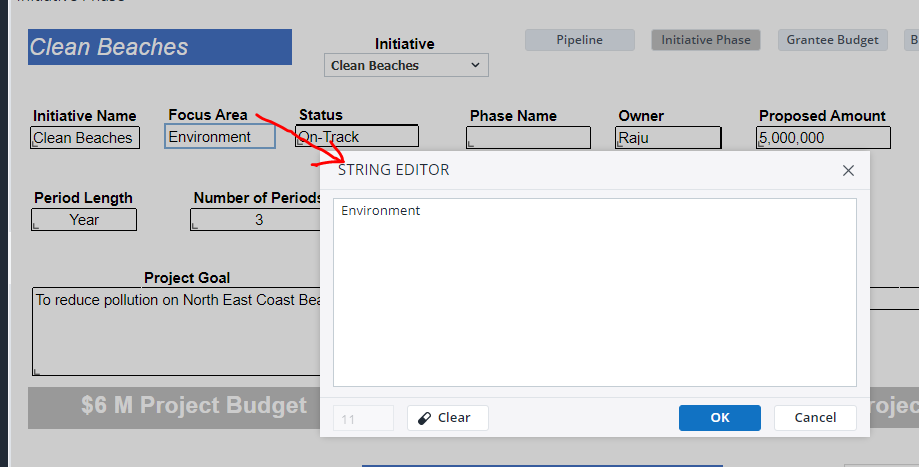Screen dimensions: 919x467
Task: Click the Owner field containing Raju
Action: coord(668,138)
